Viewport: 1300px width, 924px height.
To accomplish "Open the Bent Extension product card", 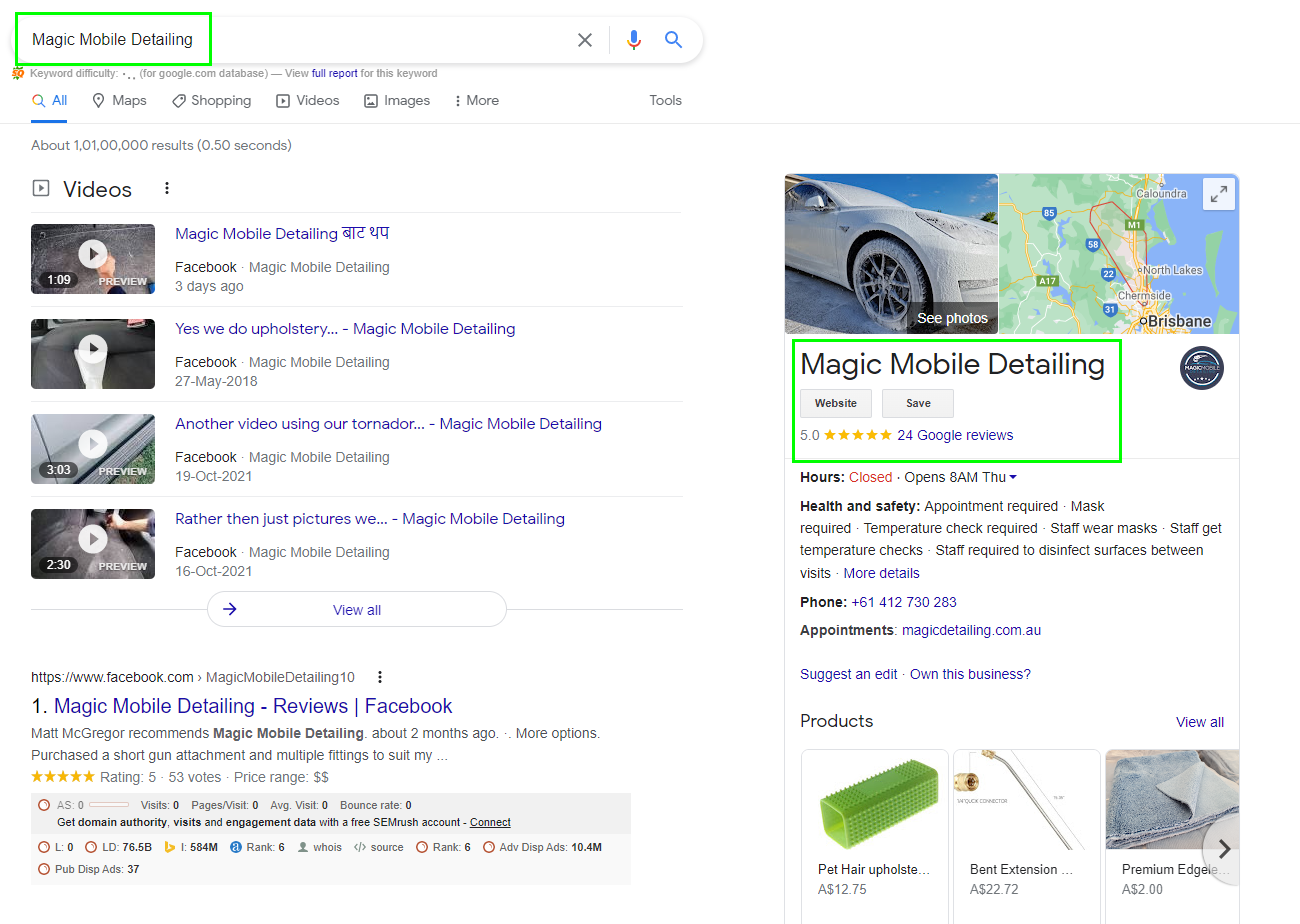I will (1027, 836).
